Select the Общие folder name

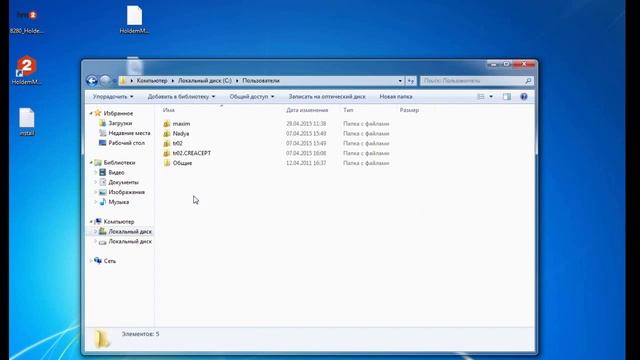click(182, 163)
